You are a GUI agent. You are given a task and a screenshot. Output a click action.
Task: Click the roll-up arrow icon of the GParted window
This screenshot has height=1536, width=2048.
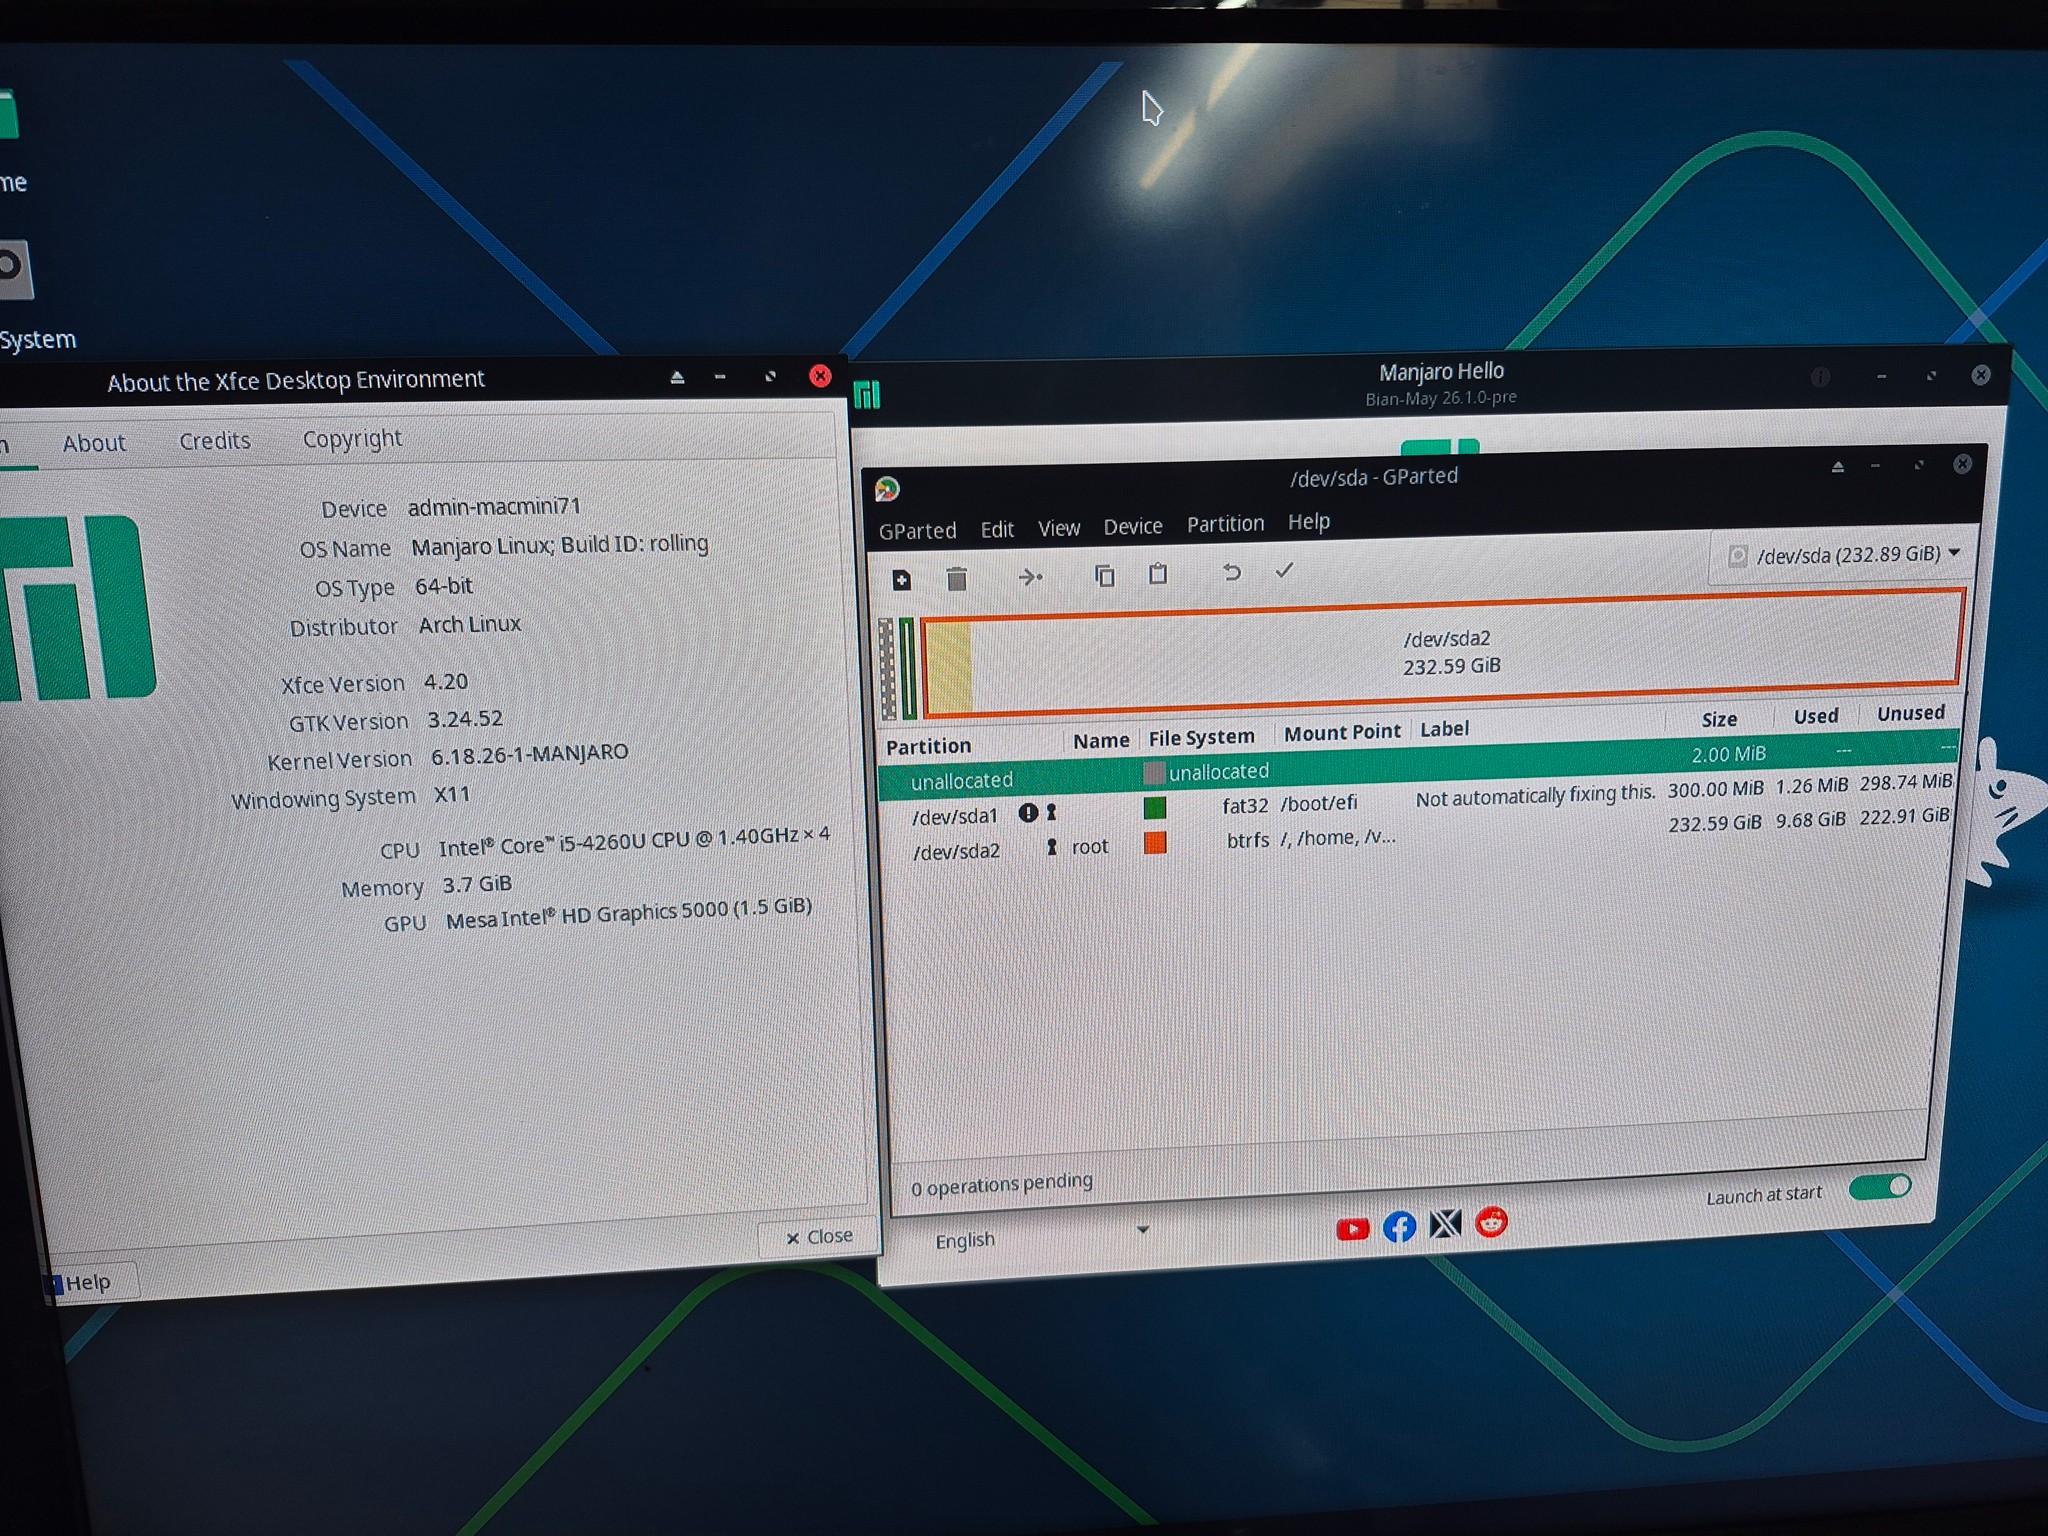pyautogui.click(x=1837, y=467)
